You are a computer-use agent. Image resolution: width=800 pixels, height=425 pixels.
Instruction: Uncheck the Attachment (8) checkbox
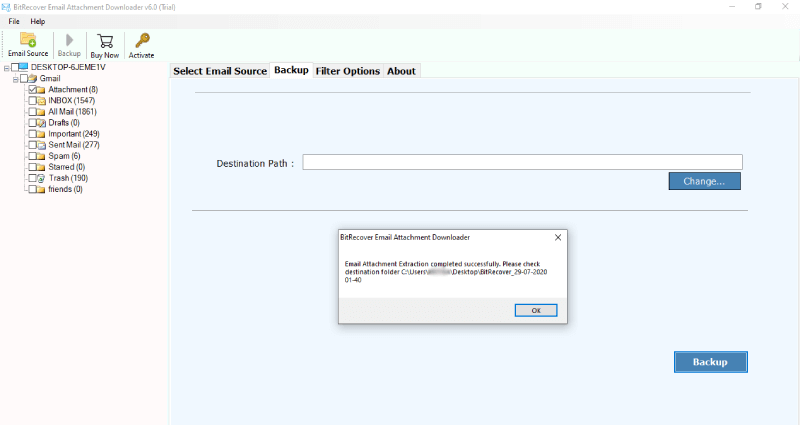[32, 90]
